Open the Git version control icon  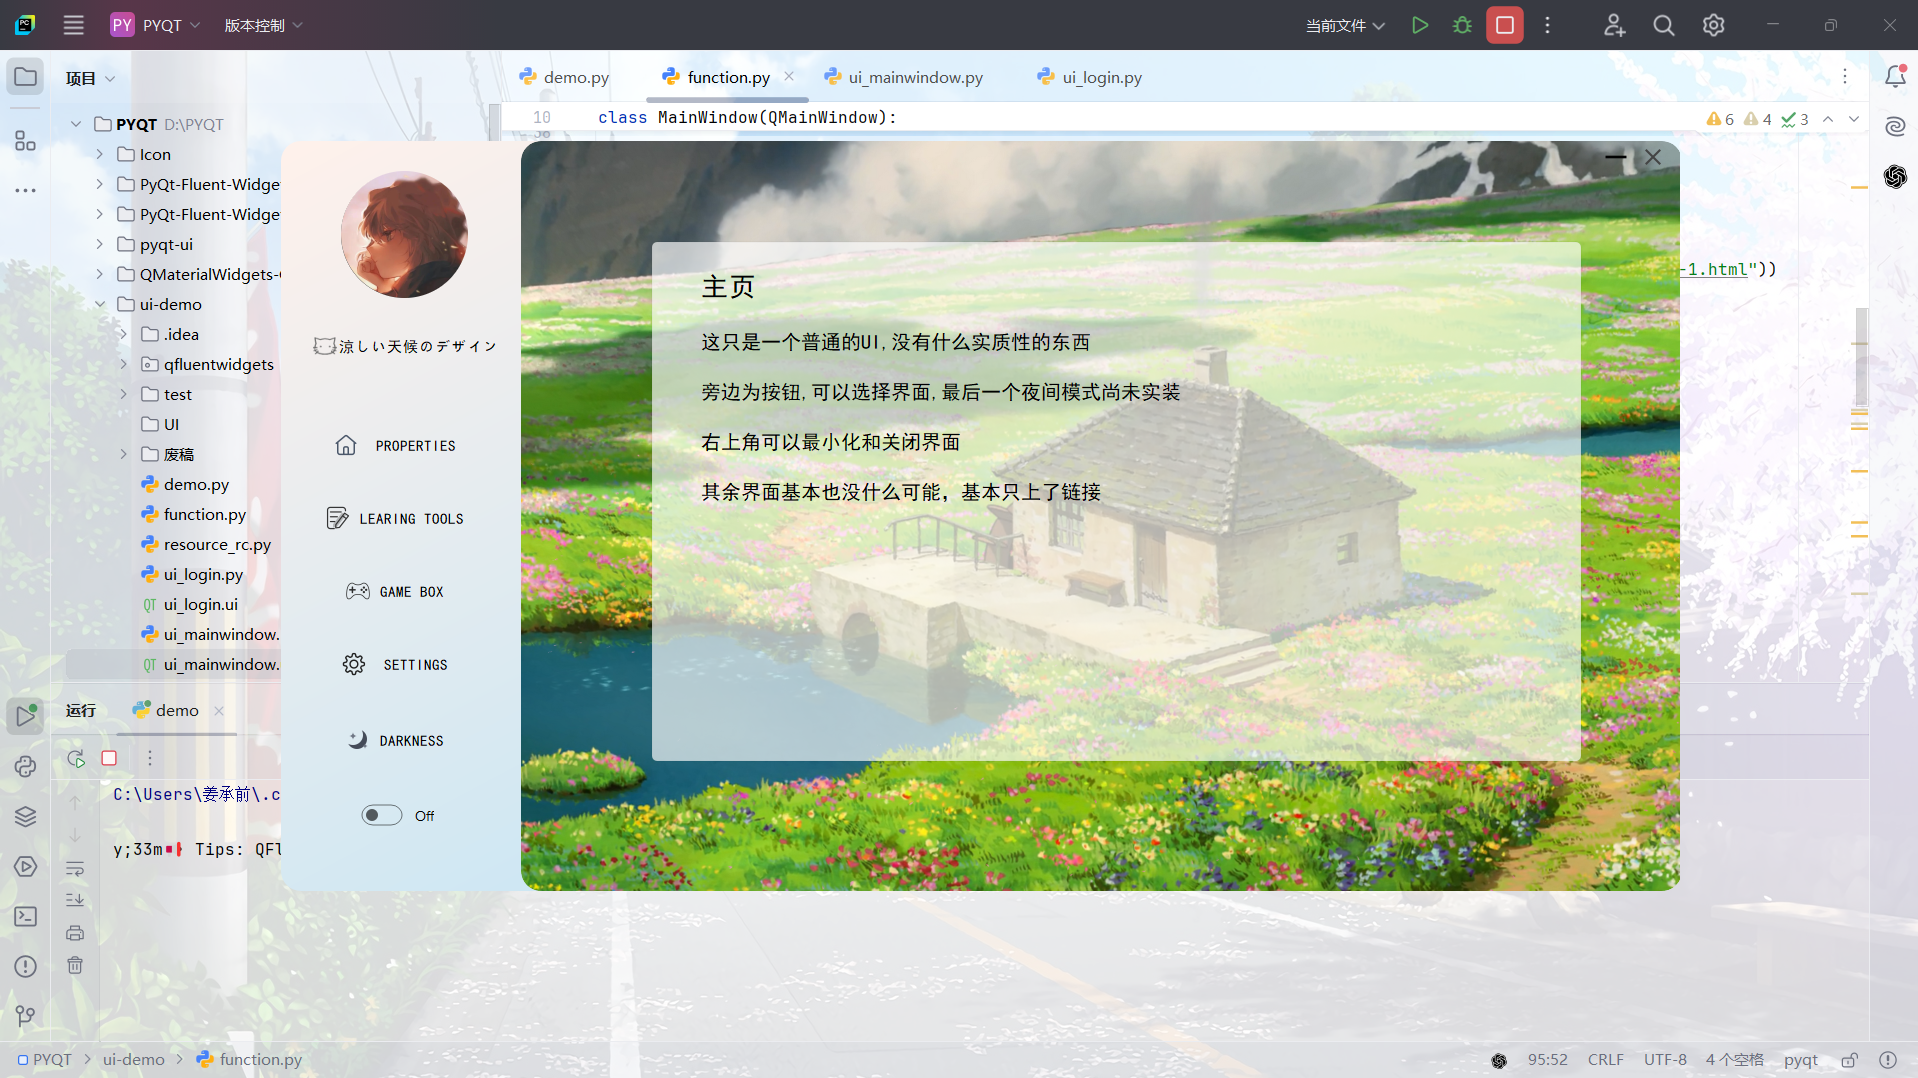click(x=25, y=1016)
